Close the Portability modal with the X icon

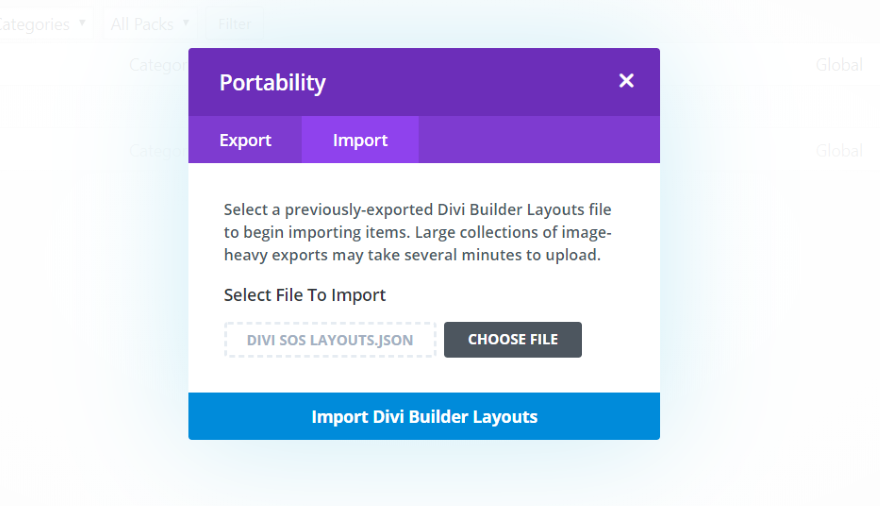(x=626, y=81)
